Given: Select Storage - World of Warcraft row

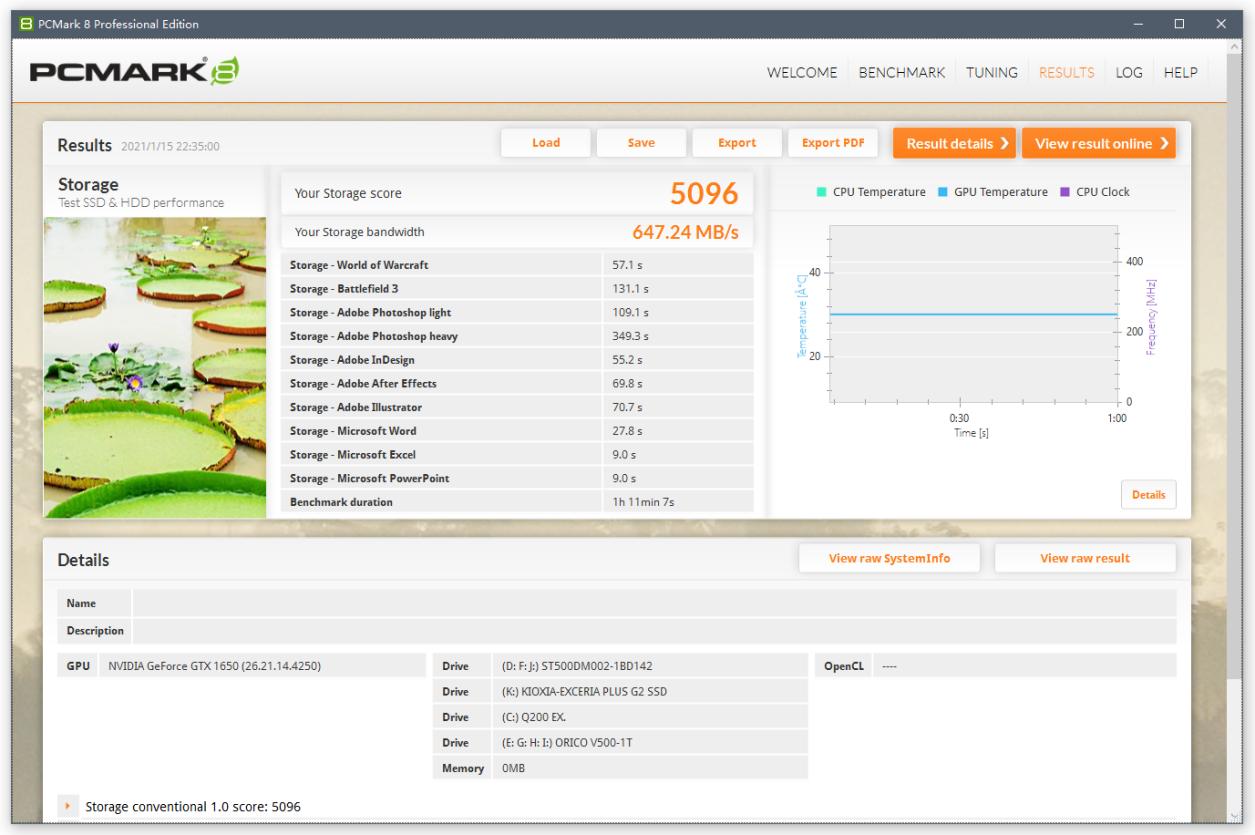Looking at the screenshot, I should tap(518, 265).
